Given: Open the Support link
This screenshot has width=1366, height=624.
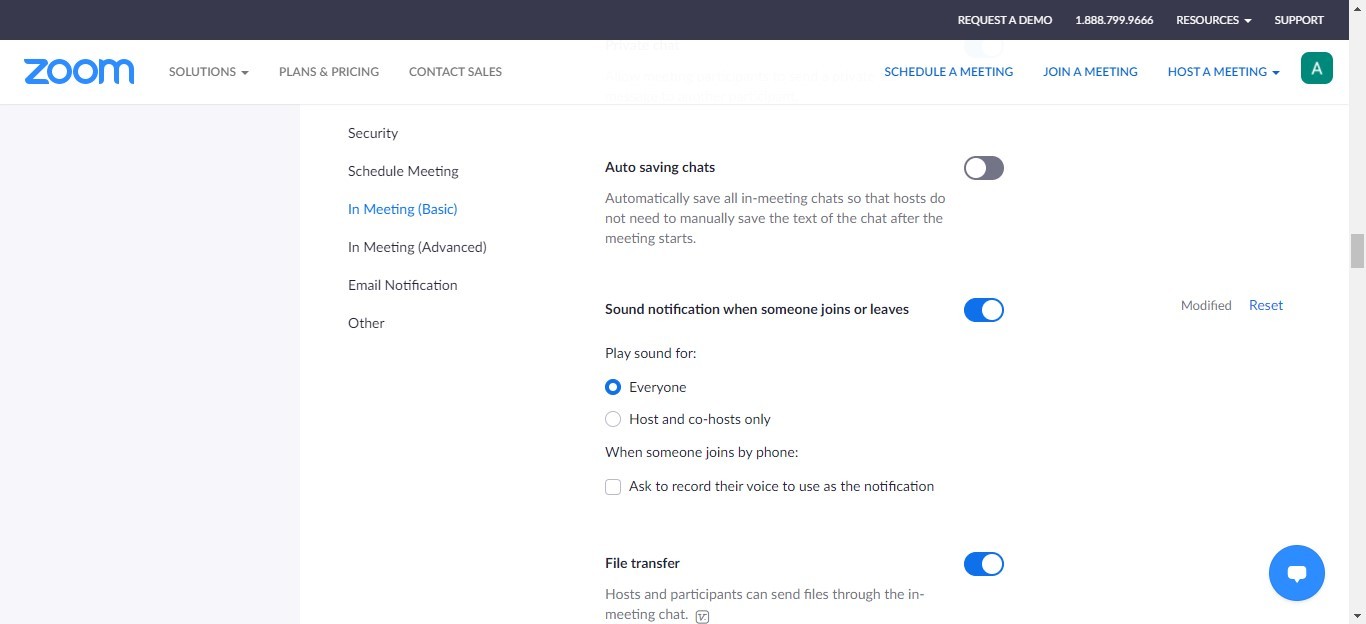Looking at the screenshot, I should coord(1299,20).
